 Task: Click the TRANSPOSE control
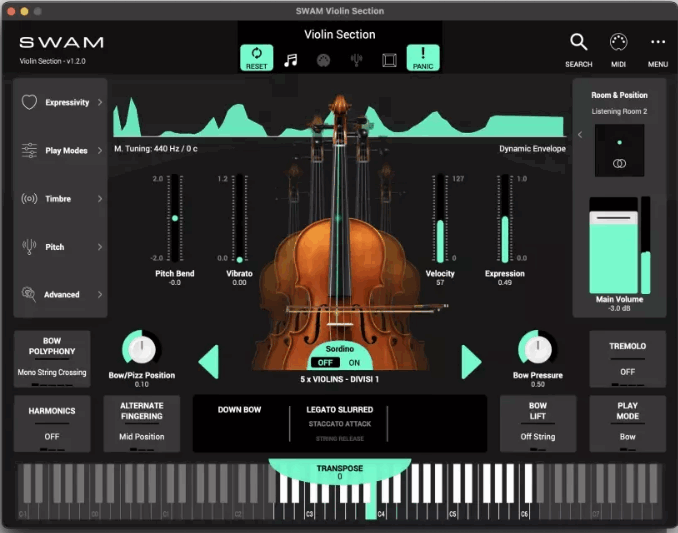tap(339, 472)
